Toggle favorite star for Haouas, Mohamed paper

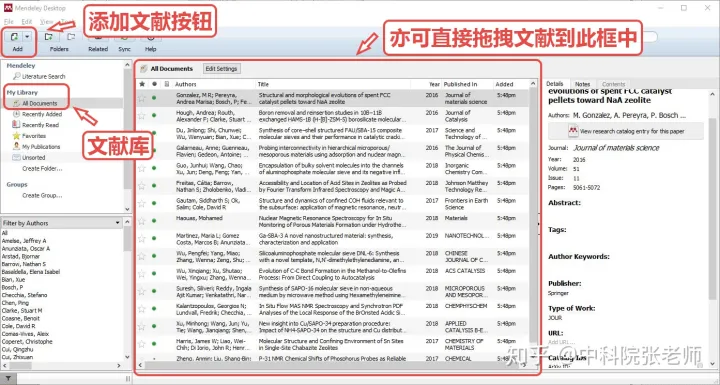click(x=142, y=221)
